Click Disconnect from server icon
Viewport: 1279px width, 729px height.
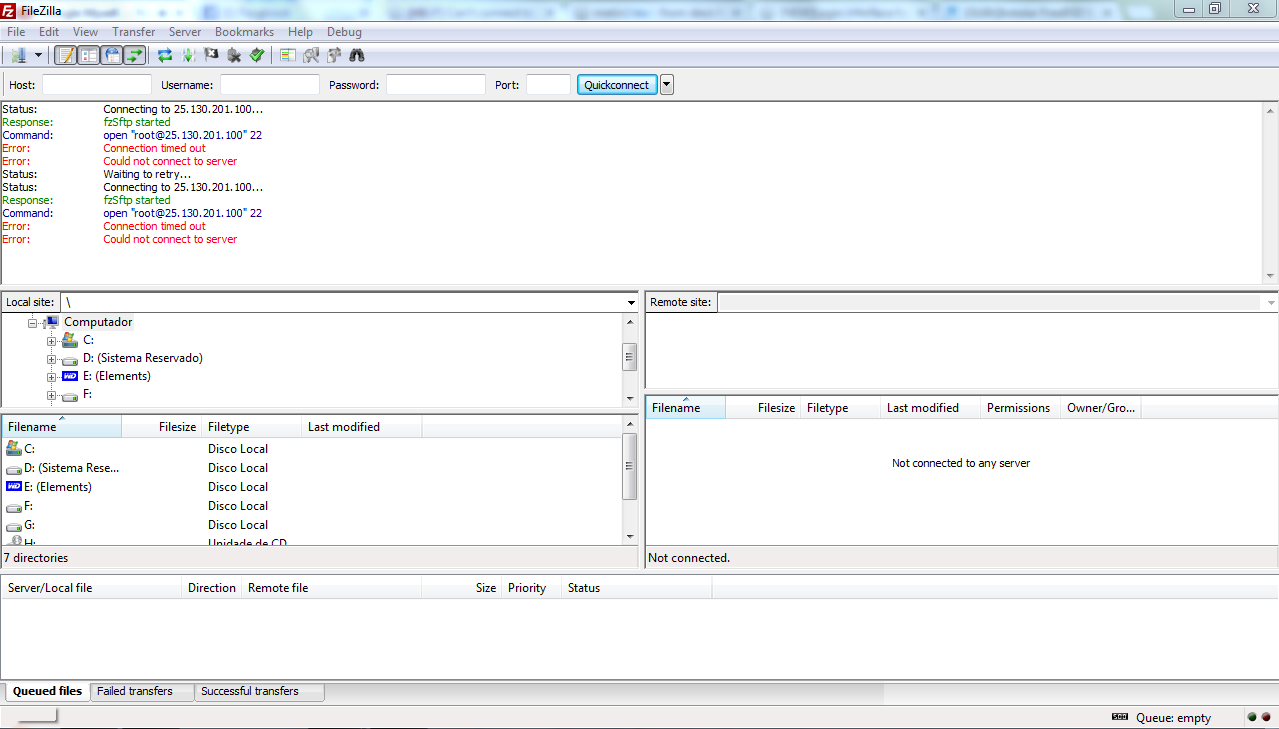(234, 55)
